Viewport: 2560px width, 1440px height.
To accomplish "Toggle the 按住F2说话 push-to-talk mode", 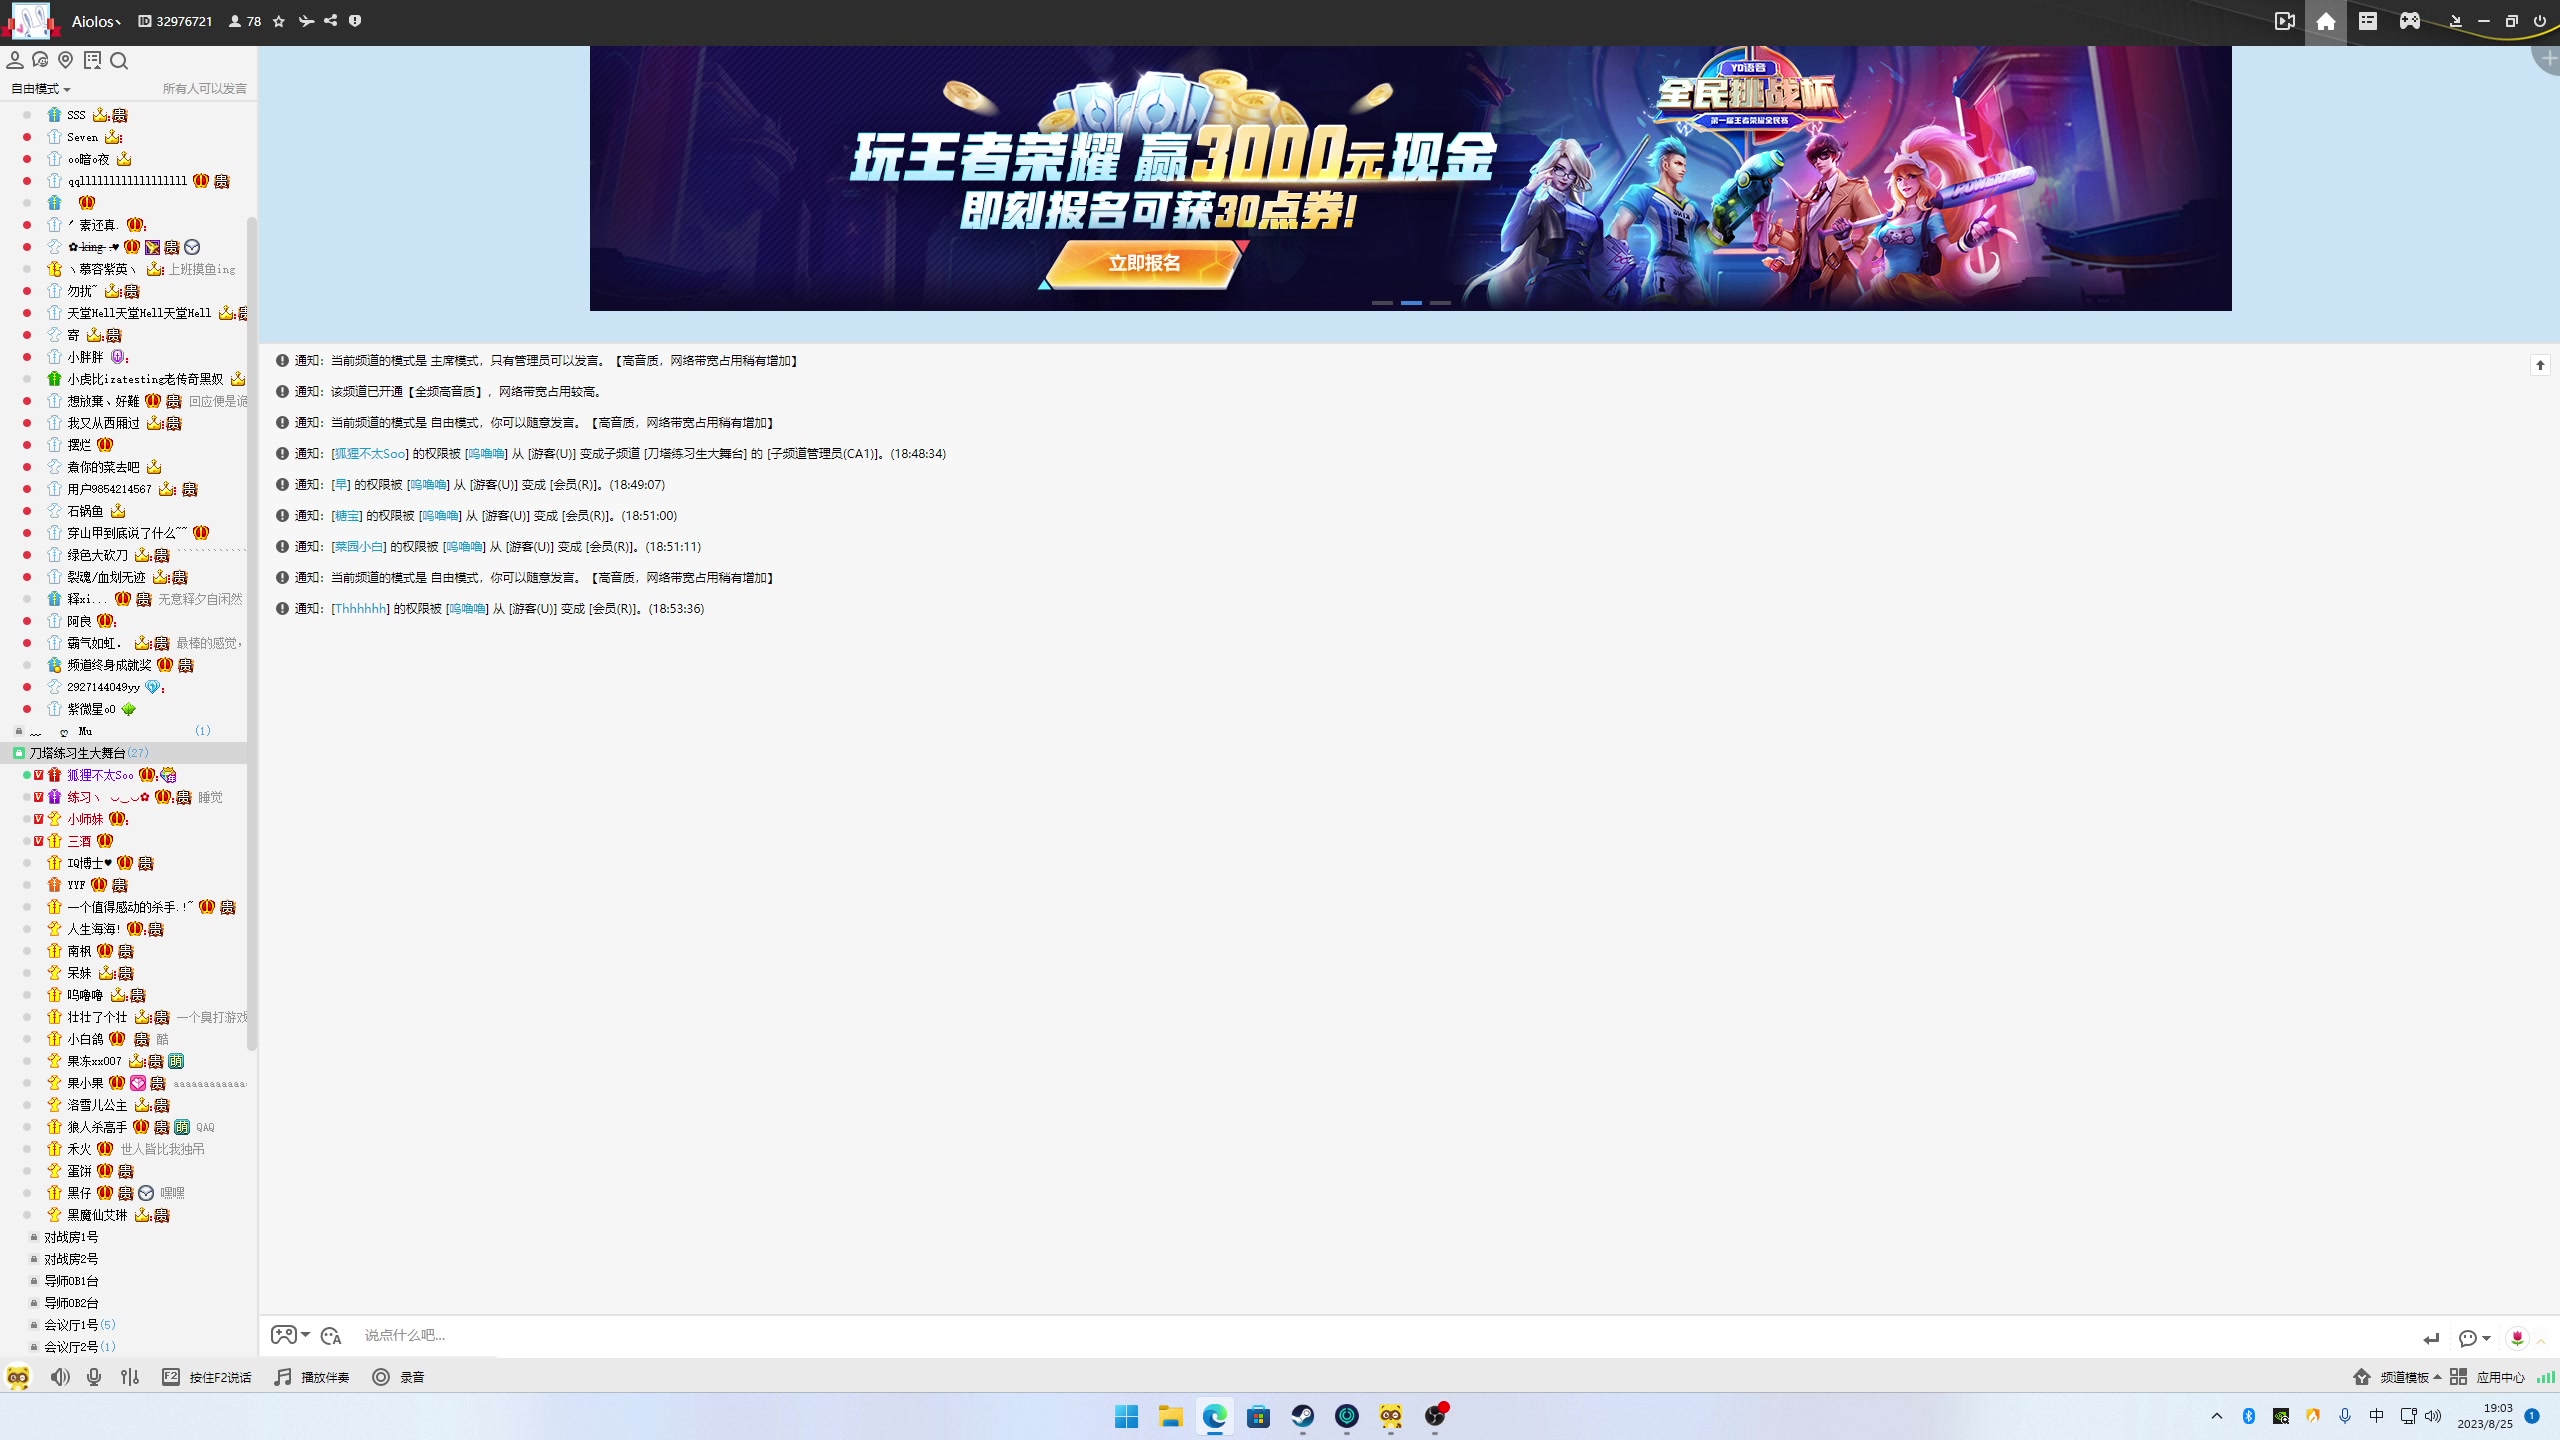I will [x=207, y=1377].
